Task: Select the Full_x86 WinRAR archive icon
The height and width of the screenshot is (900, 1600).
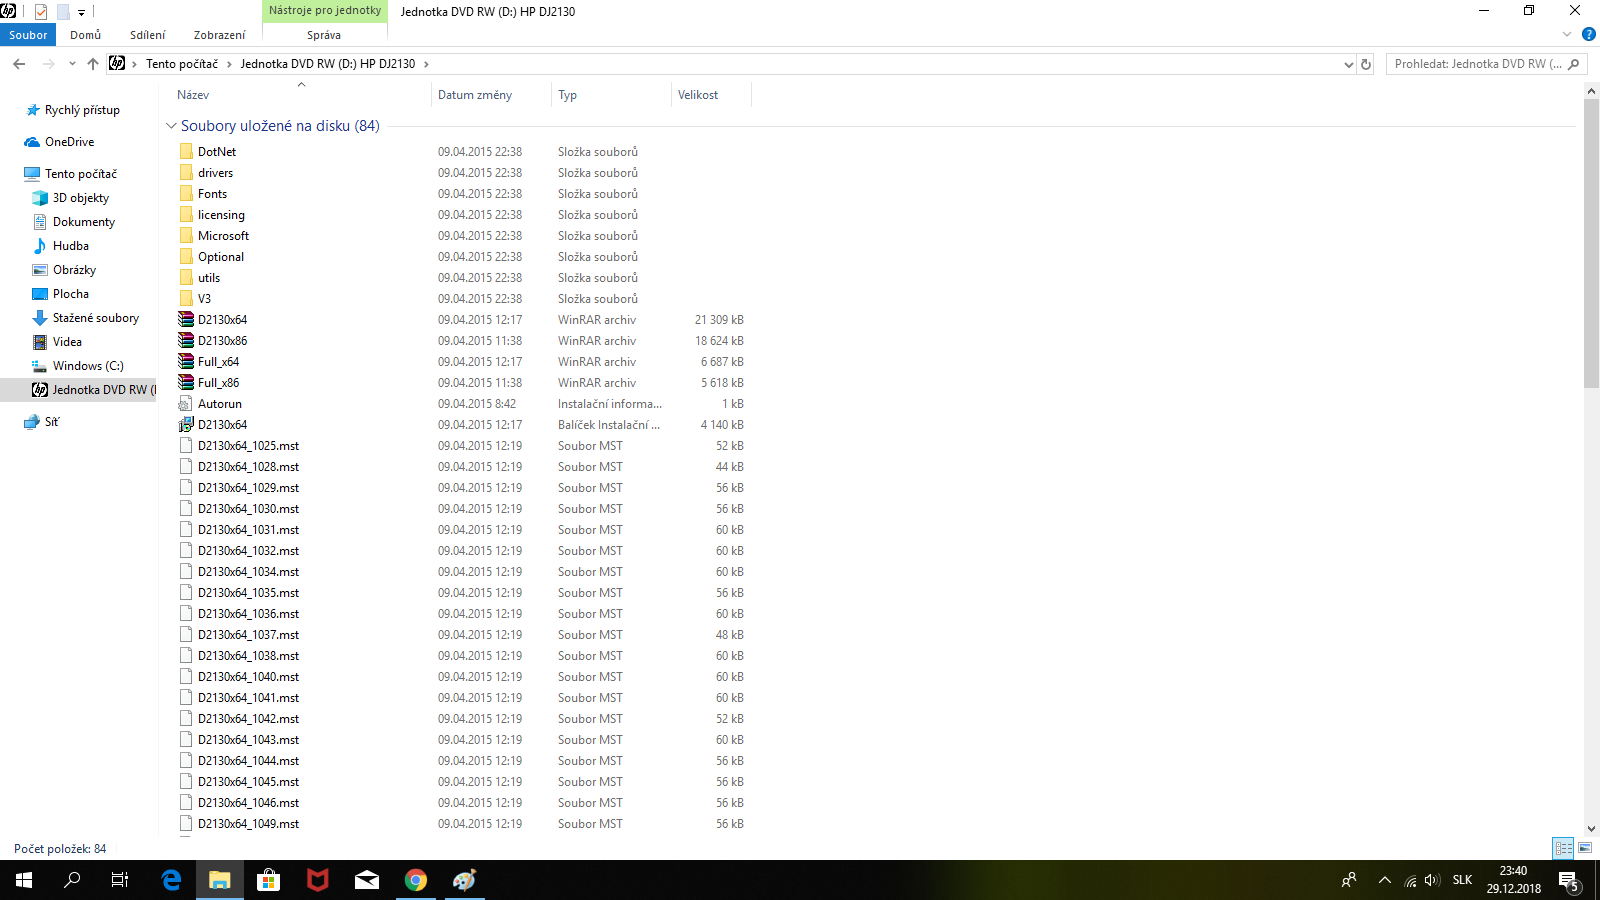Action: (186, 383)
